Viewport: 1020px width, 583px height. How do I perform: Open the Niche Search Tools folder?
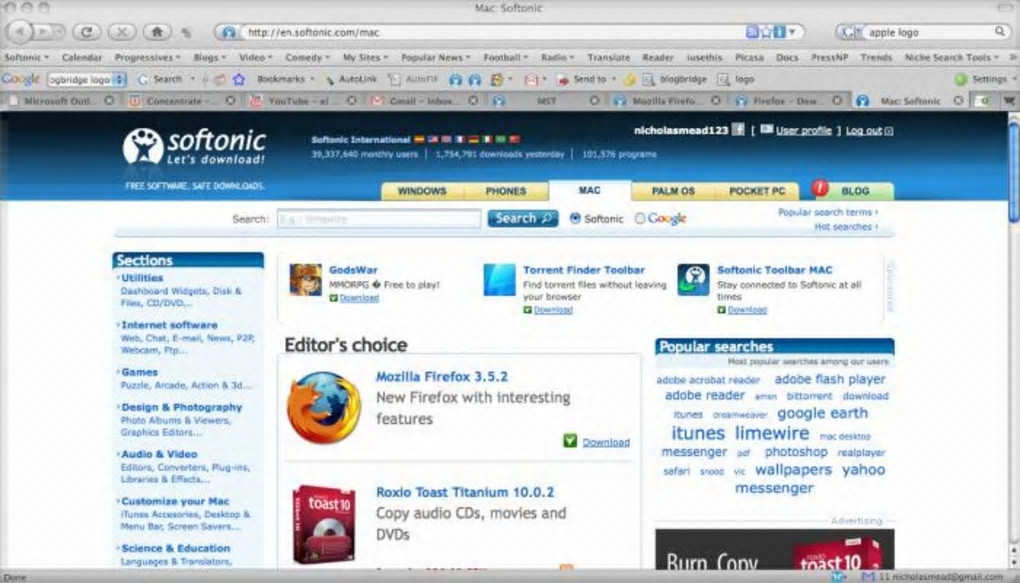pos(952,57)
